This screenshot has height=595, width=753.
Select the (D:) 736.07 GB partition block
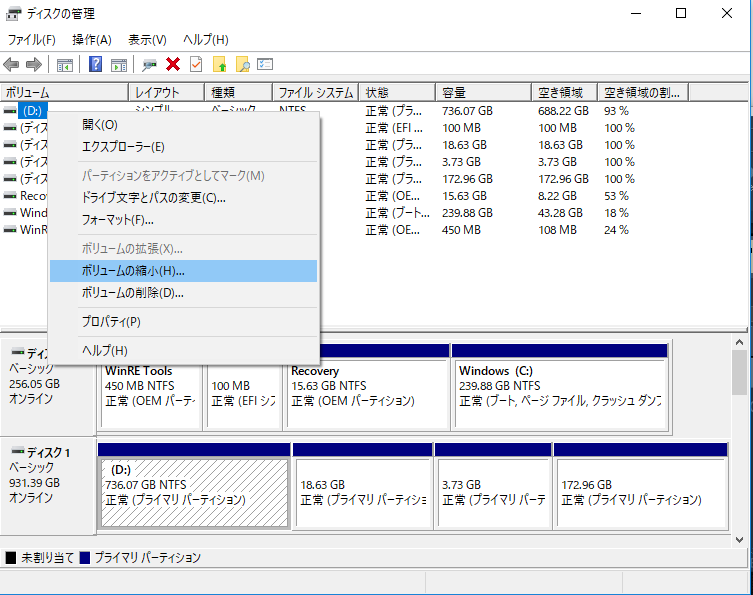(194, 486)
